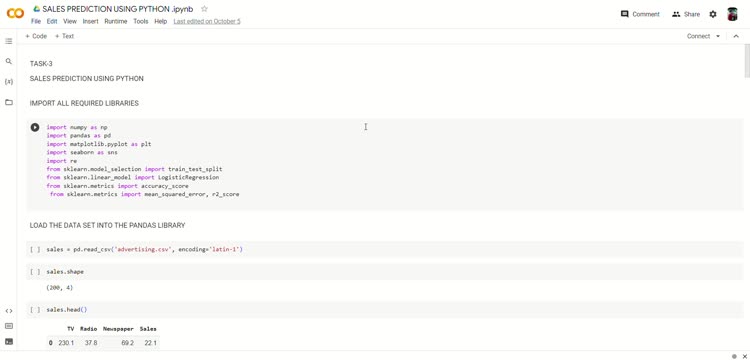Screen dimensions: 750x360
Task: Open the Insert menu
Action: tap(90, 22)
